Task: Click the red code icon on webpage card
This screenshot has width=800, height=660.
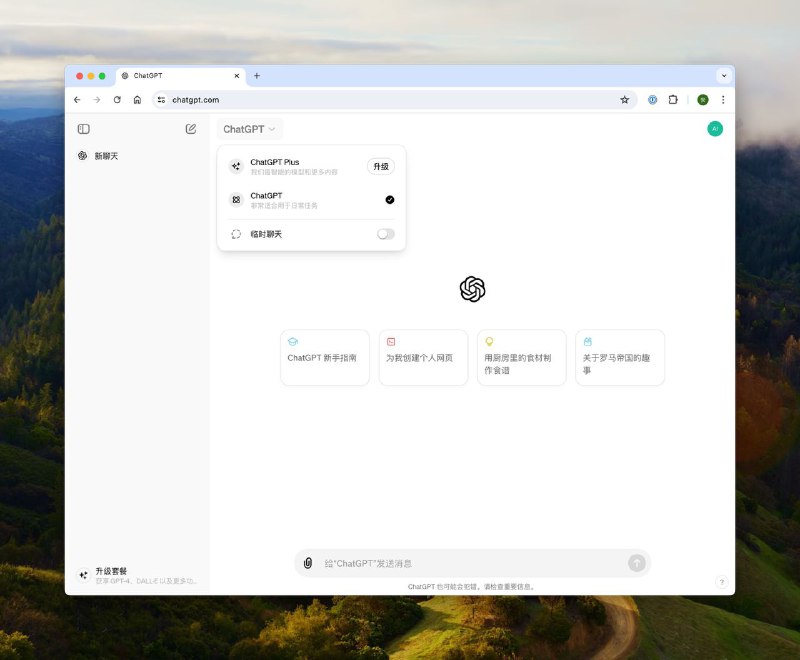Action: click(x=391, y=342)
